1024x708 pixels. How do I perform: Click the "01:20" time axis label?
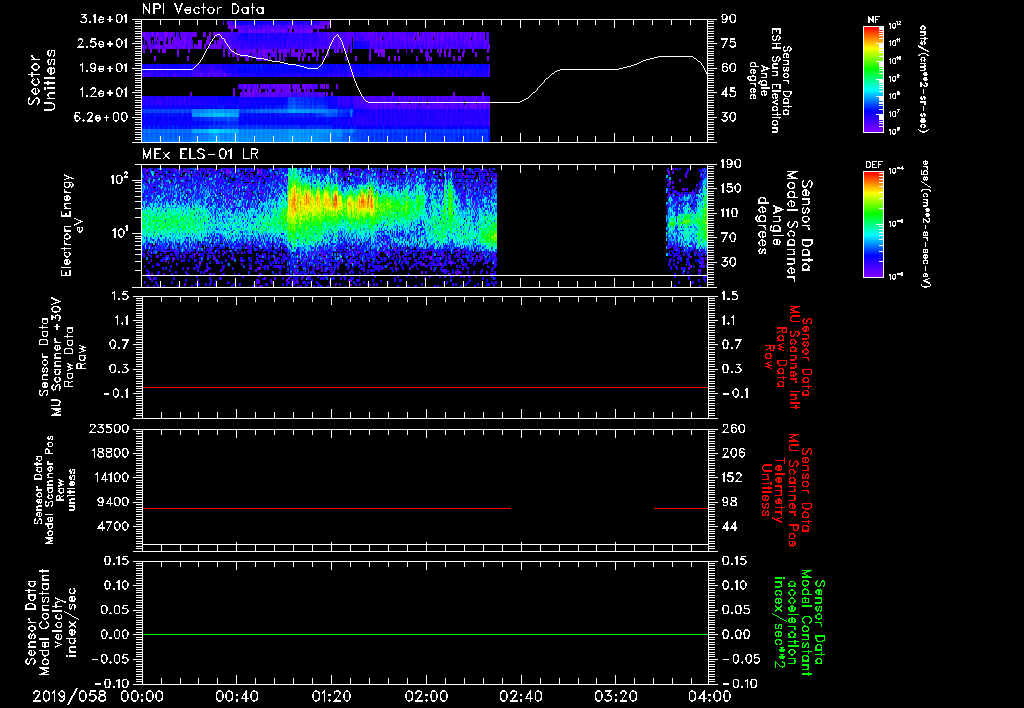331,697
